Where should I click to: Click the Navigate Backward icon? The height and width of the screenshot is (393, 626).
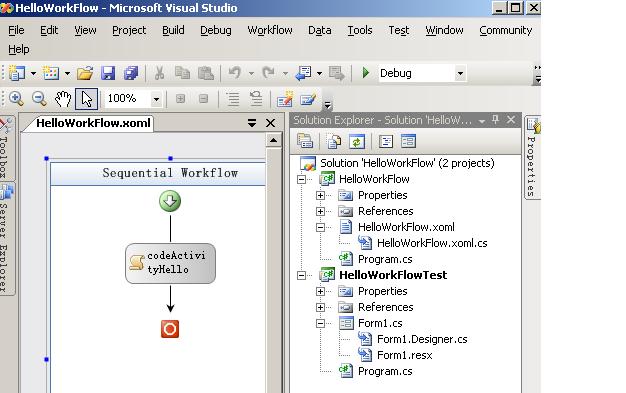pos(303,73)
